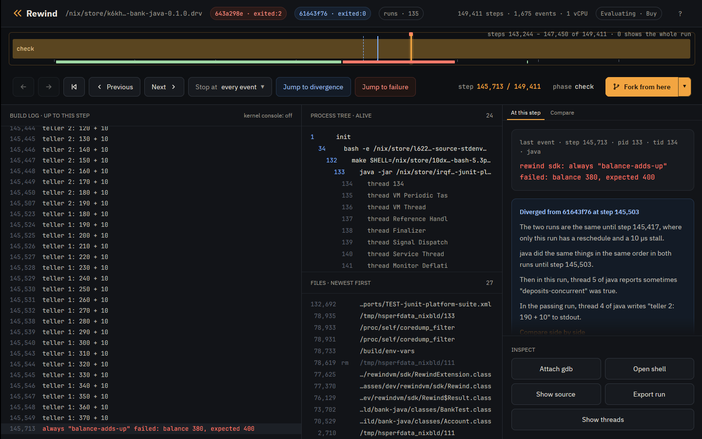Click the step 145,713 / 149,411 counter
The height and width of the screenshot is (439, 702).
coord(499,87)
